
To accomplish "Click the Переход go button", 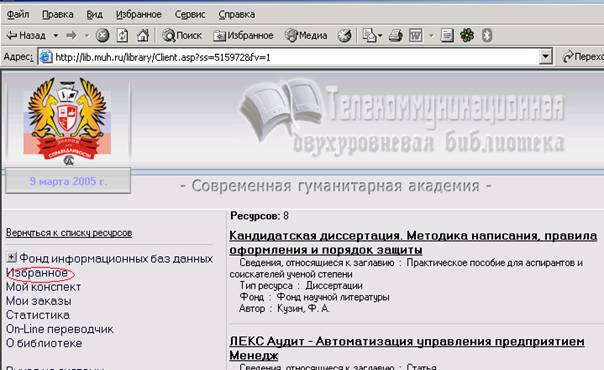I will (583, 57).
